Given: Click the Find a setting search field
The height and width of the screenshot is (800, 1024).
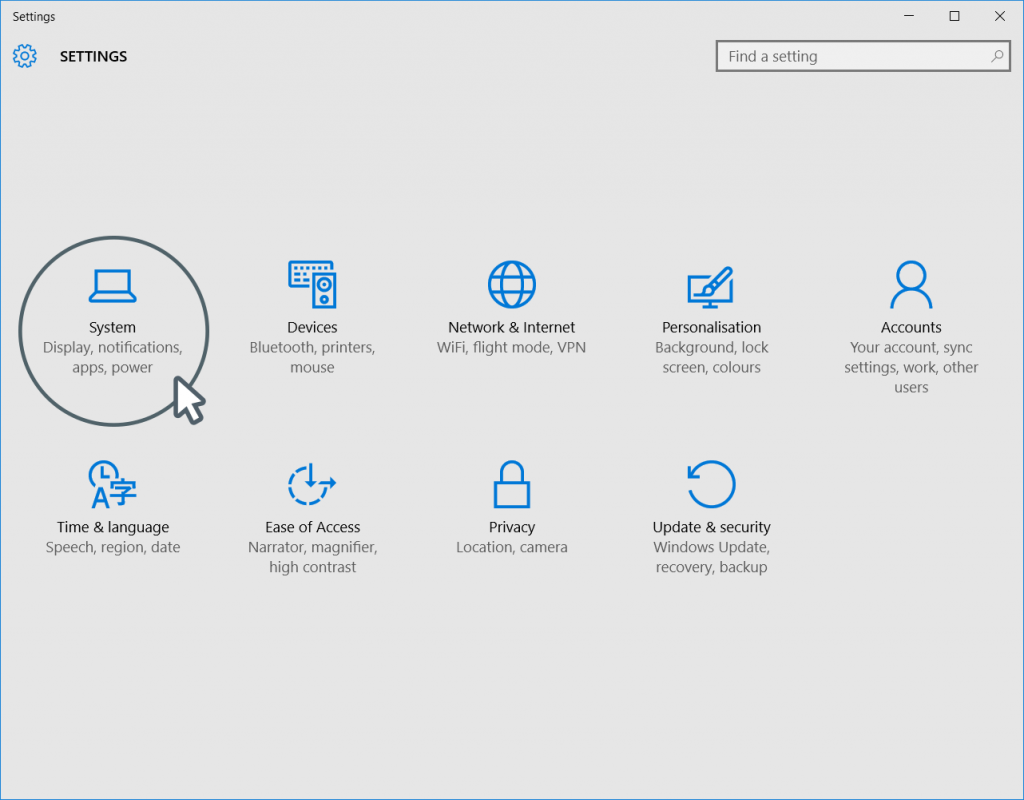Looking at the screenshot, I should point(860,56).
